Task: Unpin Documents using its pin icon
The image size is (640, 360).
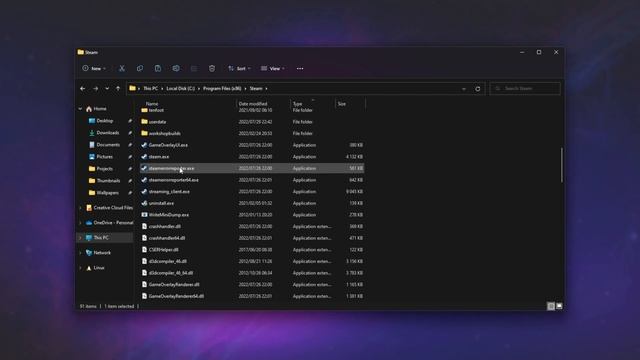Action: click(x=130, y=145)
